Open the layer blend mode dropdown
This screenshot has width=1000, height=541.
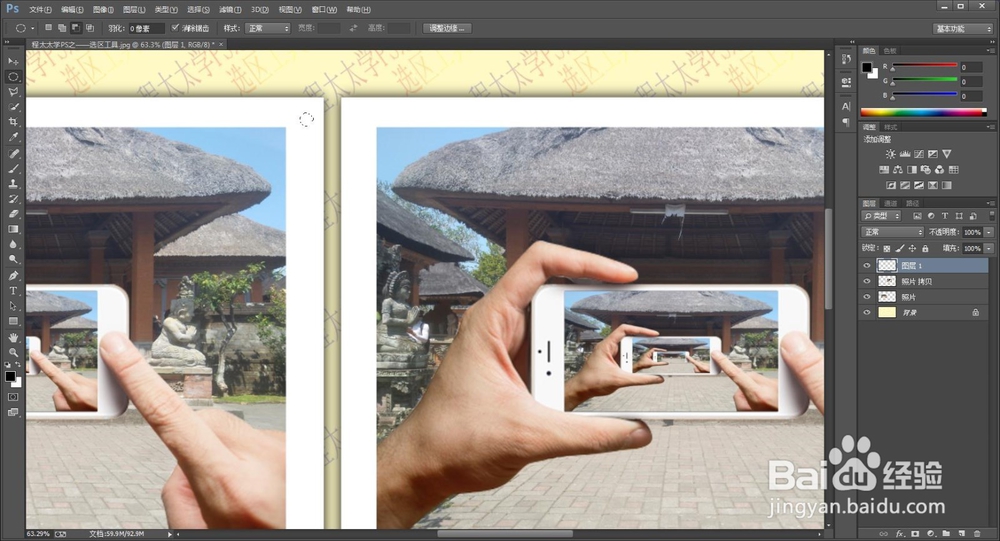pos(892,232)
